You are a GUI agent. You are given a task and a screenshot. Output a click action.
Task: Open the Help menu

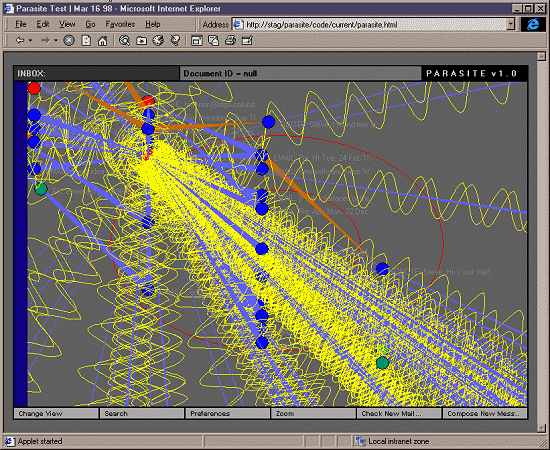point(153,24)
